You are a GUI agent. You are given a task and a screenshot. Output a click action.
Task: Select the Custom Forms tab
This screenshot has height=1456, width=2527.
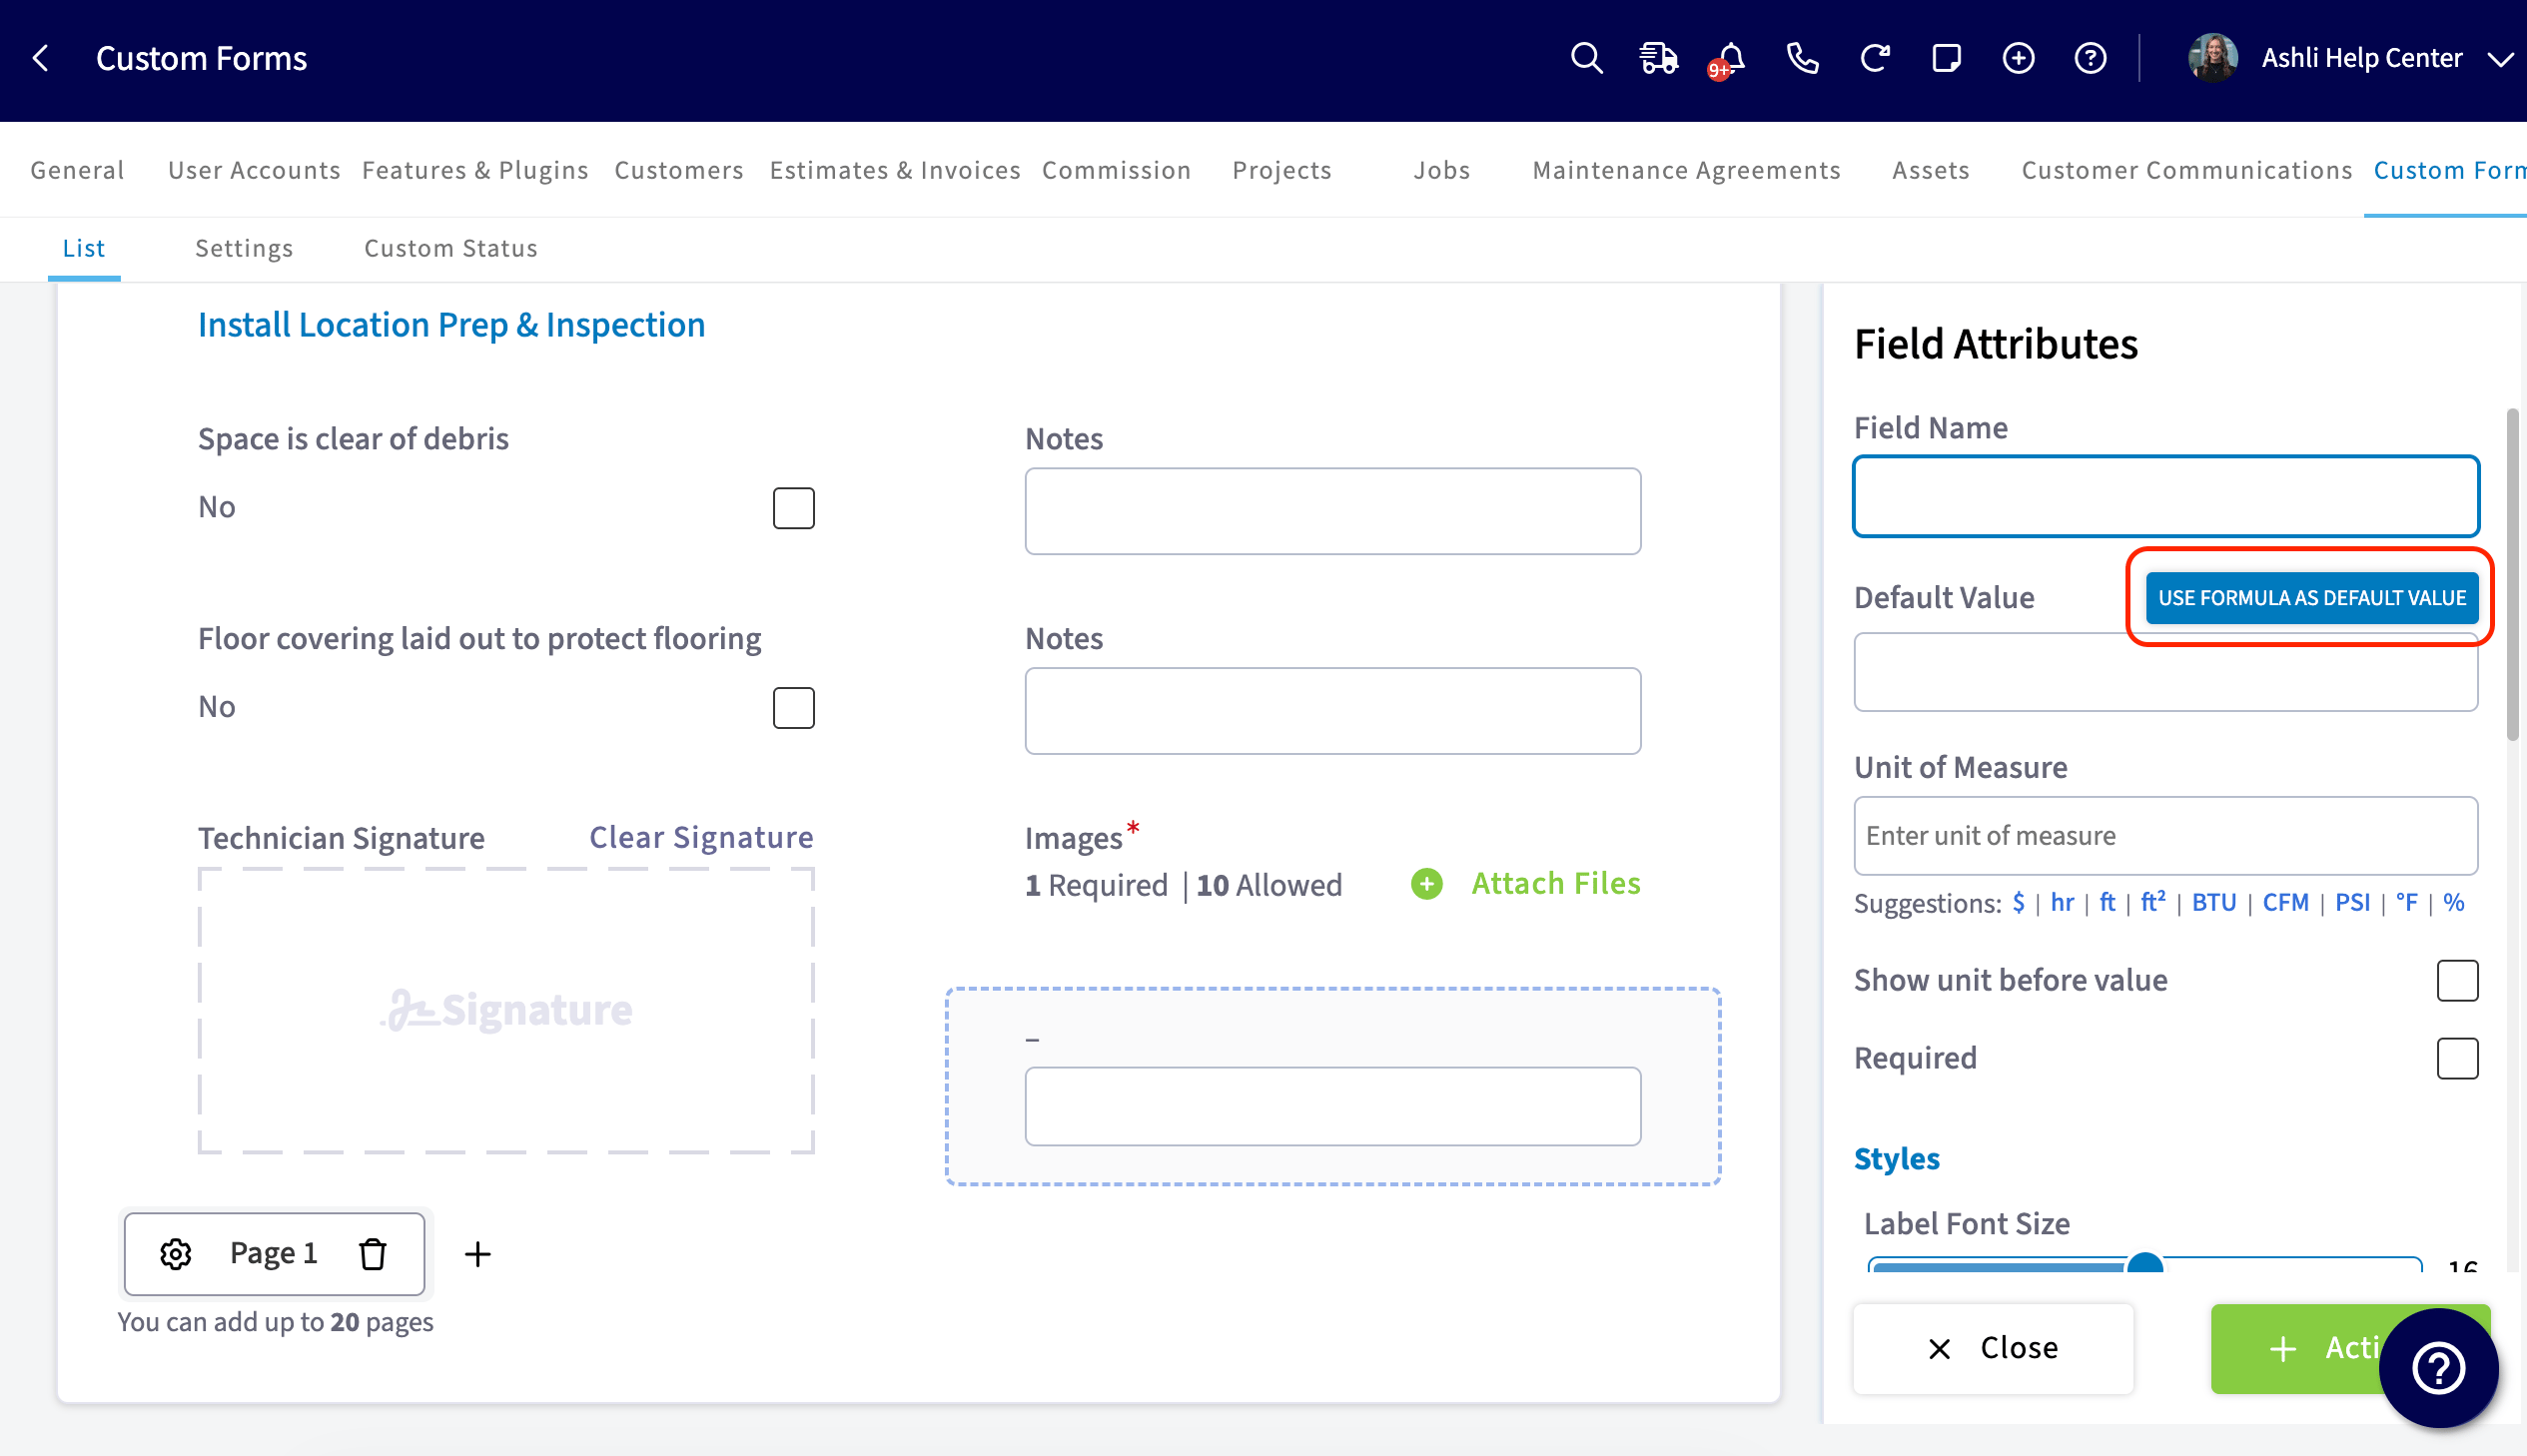click(x=2450, y=170)
